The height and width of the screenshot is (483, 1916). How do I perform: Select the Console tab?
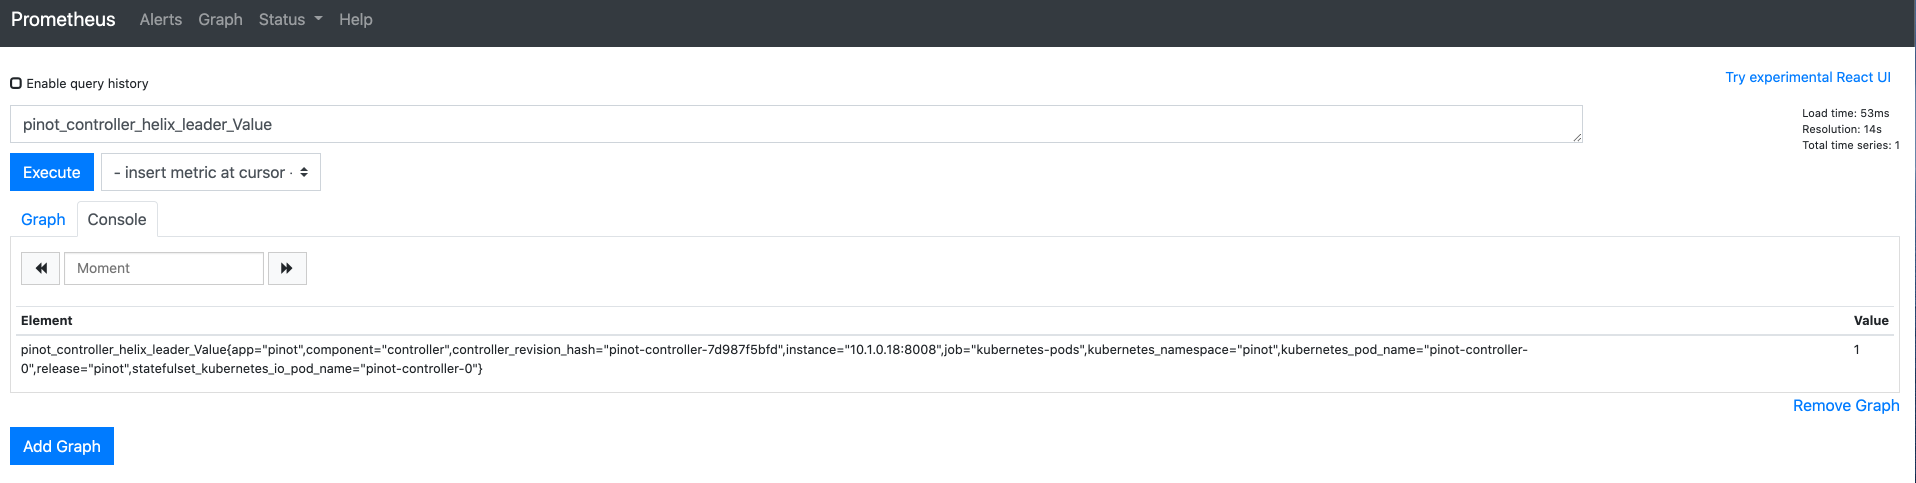(x=117, y=219)
